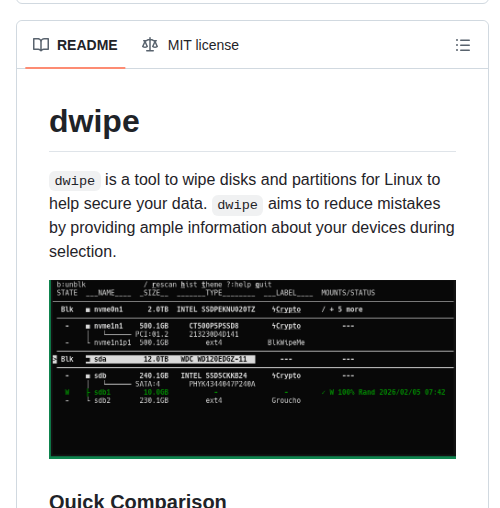Open the README outline menu icon
500x508 pixels.
[x=463, y=45]
